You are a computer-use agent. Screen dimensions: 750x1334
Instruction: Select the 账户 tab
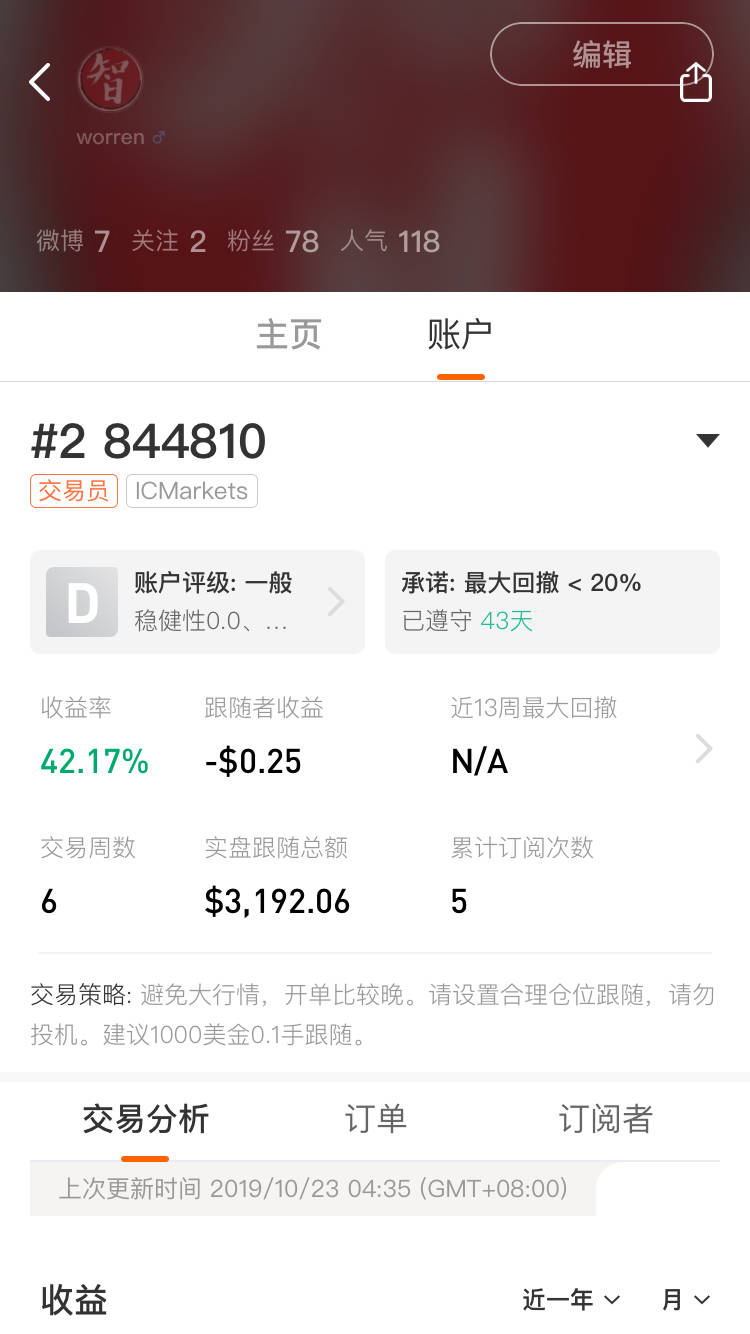pos(460,334)
